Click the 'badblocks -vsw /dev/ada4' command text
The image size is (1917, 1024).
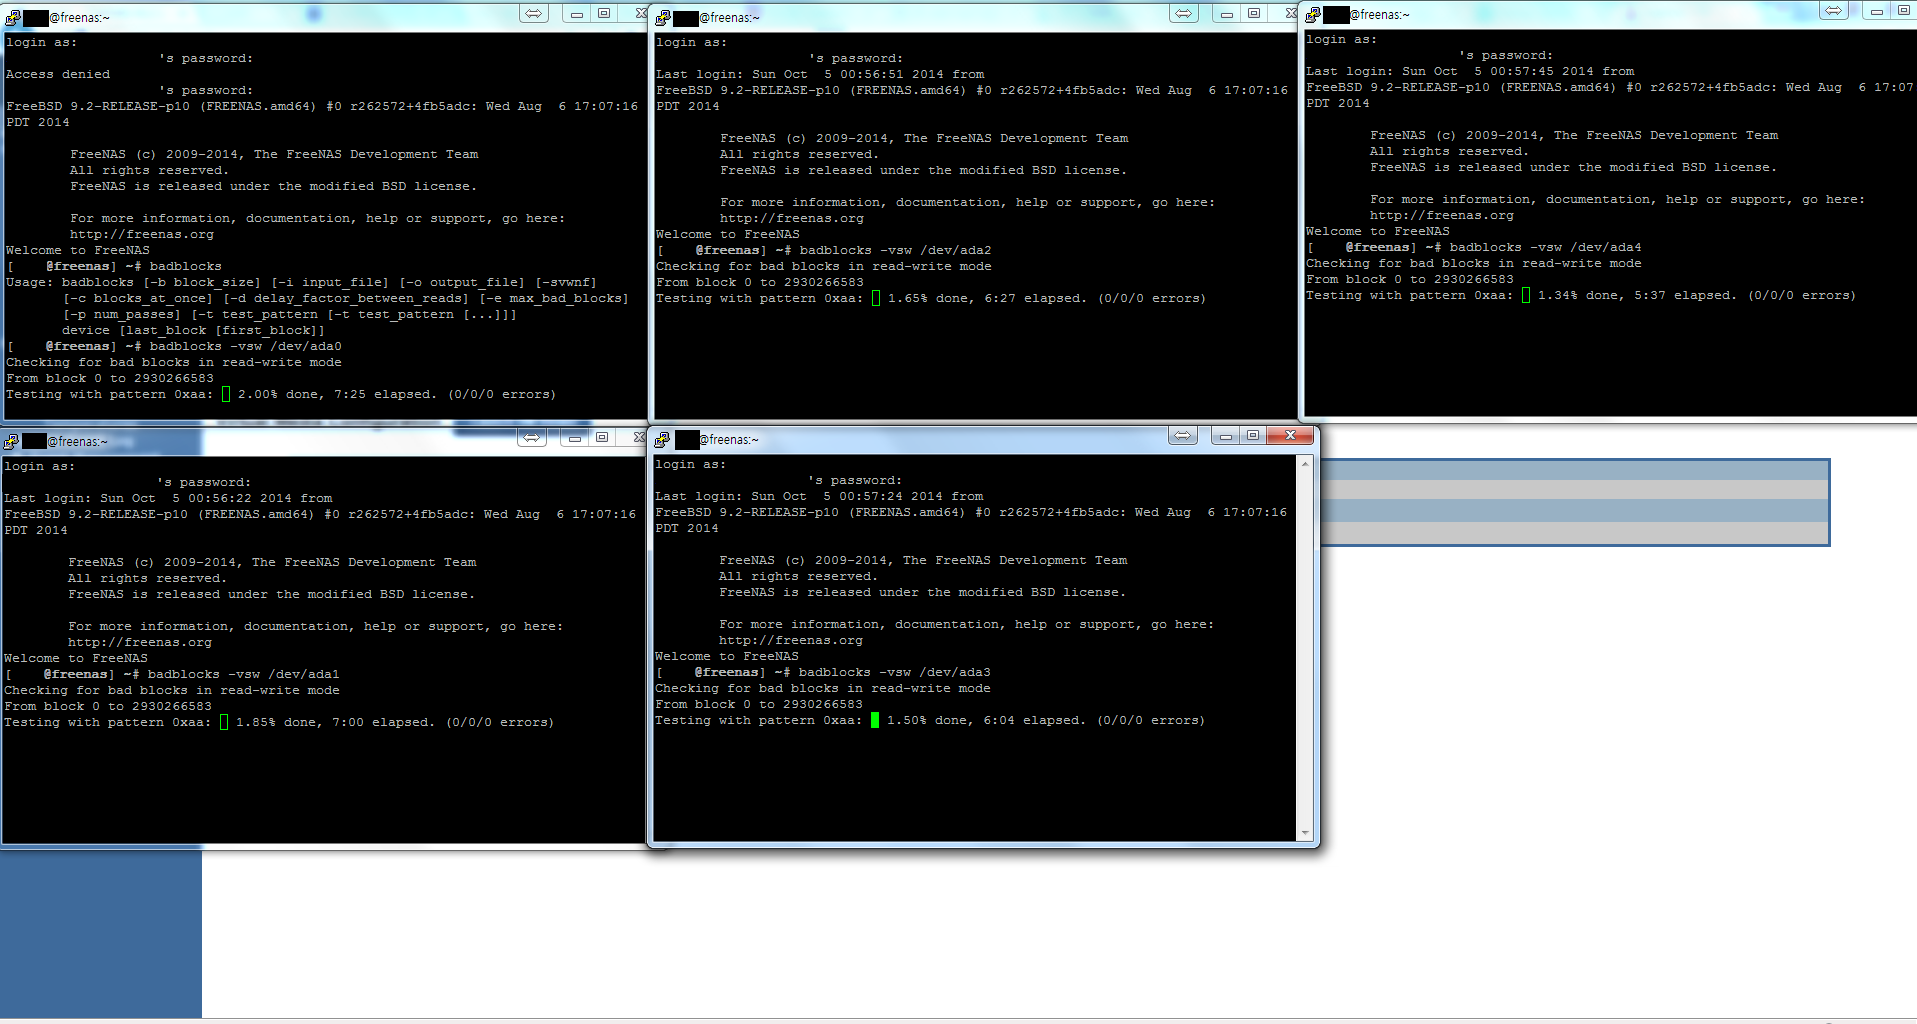coord(1546,248)
